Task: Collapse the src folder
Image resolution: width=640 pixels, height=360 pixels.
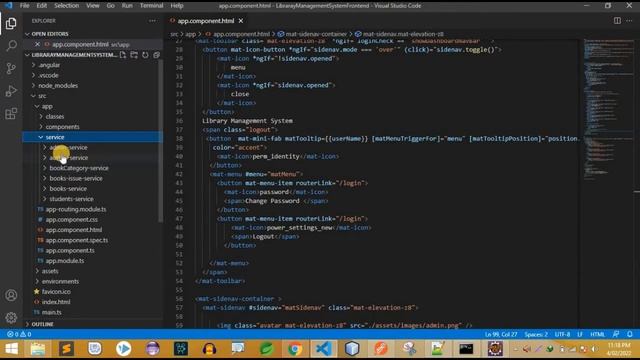Action: (x=42, y=96)
